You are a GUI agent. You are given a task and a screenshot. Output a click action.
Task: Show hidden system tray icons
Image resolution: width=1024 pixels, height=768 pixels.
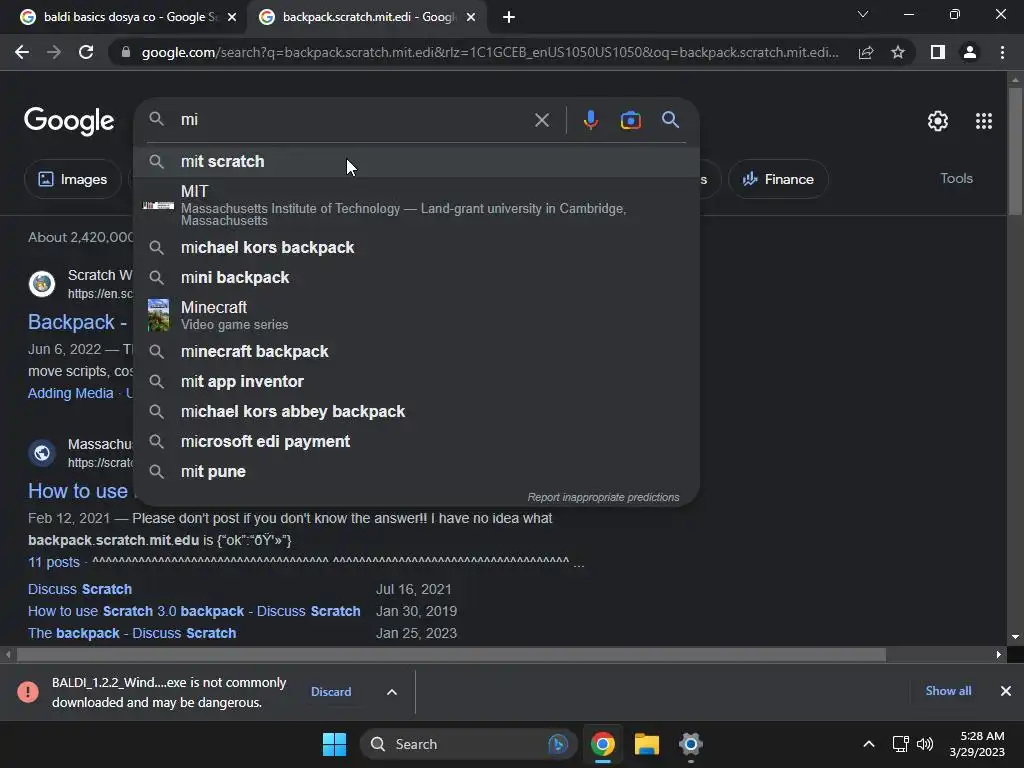[869, 744]
